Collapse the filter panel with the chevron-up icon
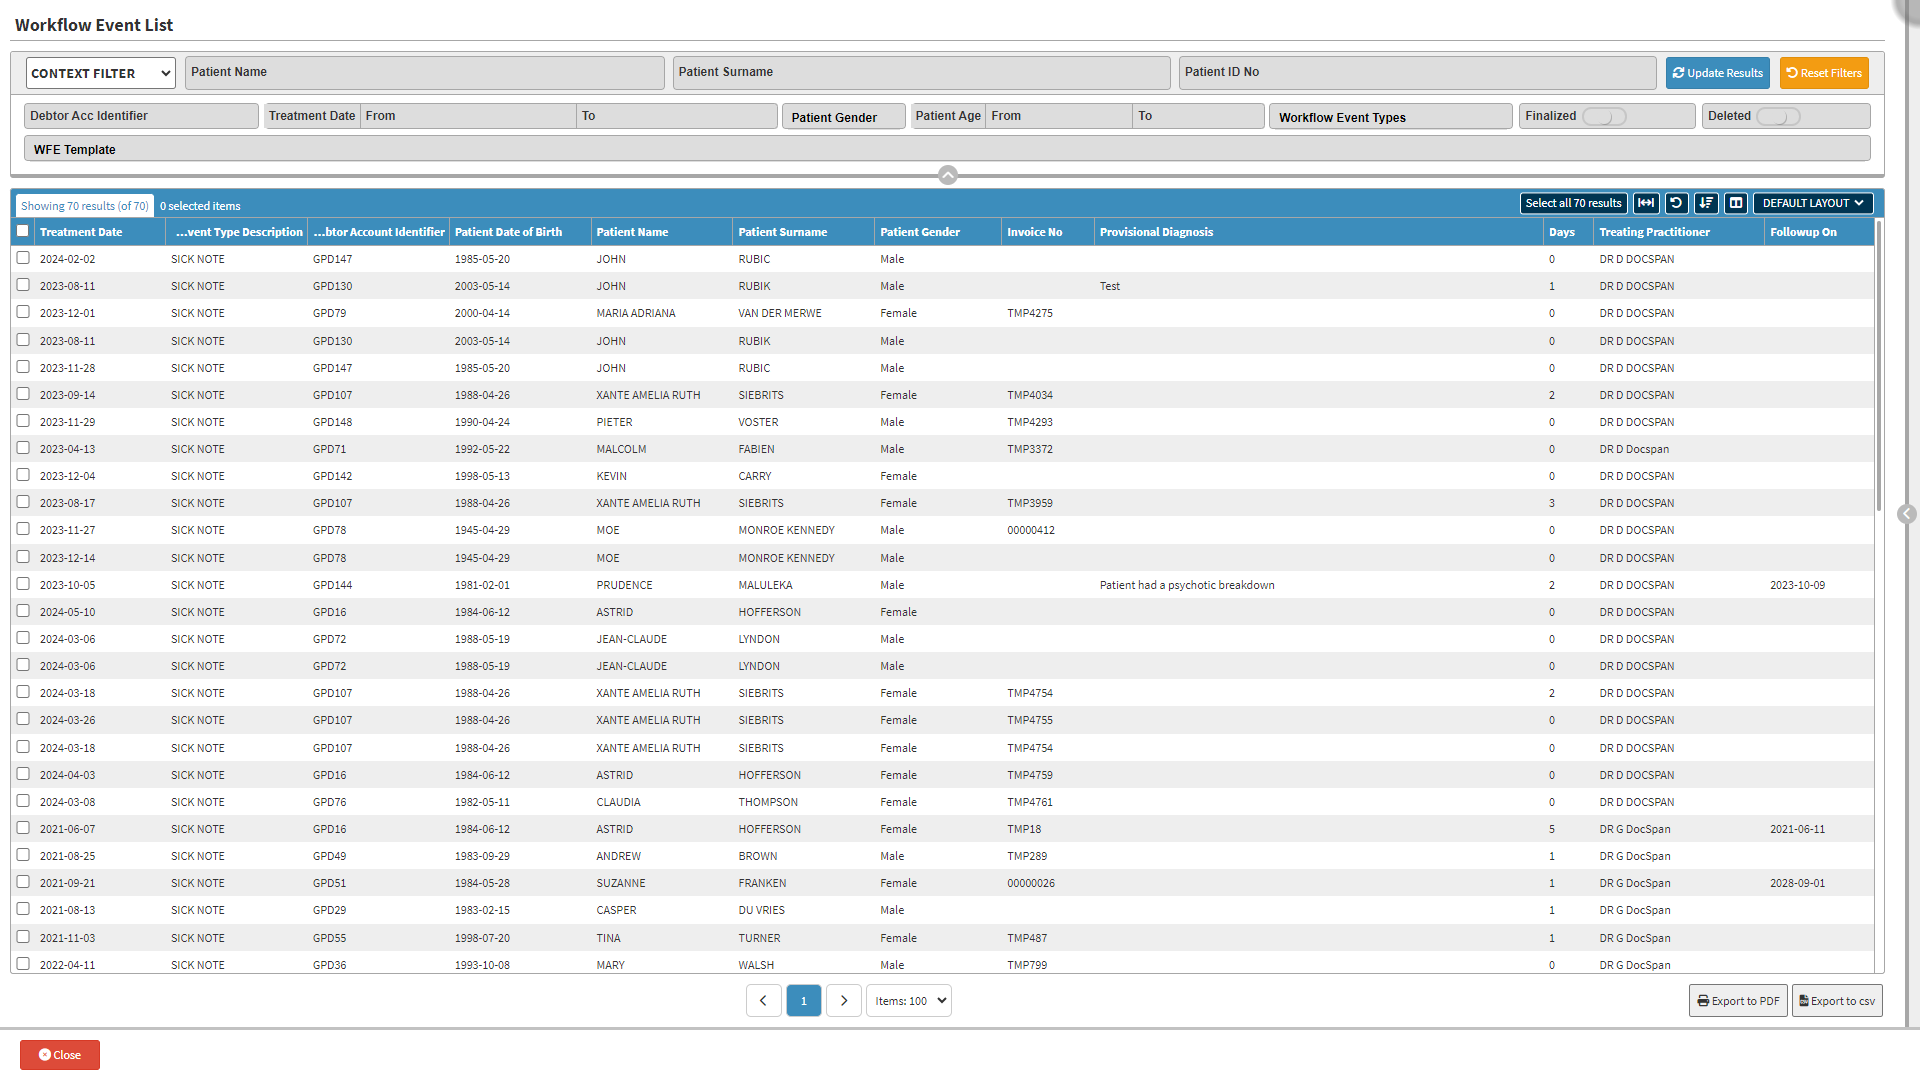 click(948, 175)
